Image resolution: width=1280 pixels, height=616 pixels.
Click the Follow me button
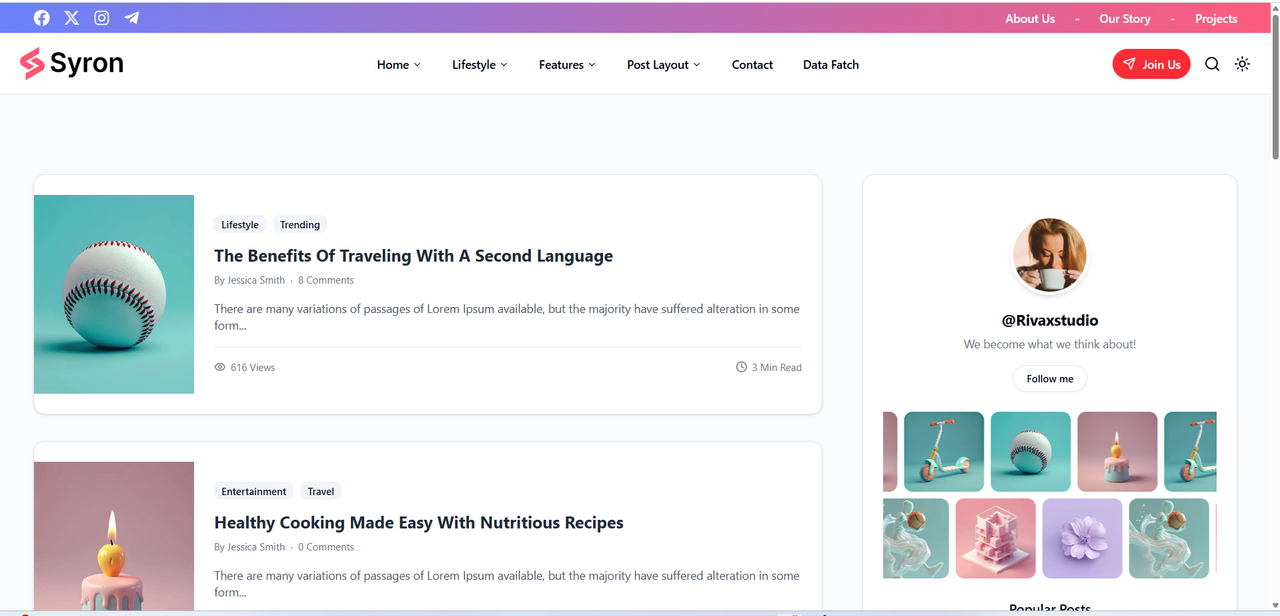click(x=1050, y=379)
